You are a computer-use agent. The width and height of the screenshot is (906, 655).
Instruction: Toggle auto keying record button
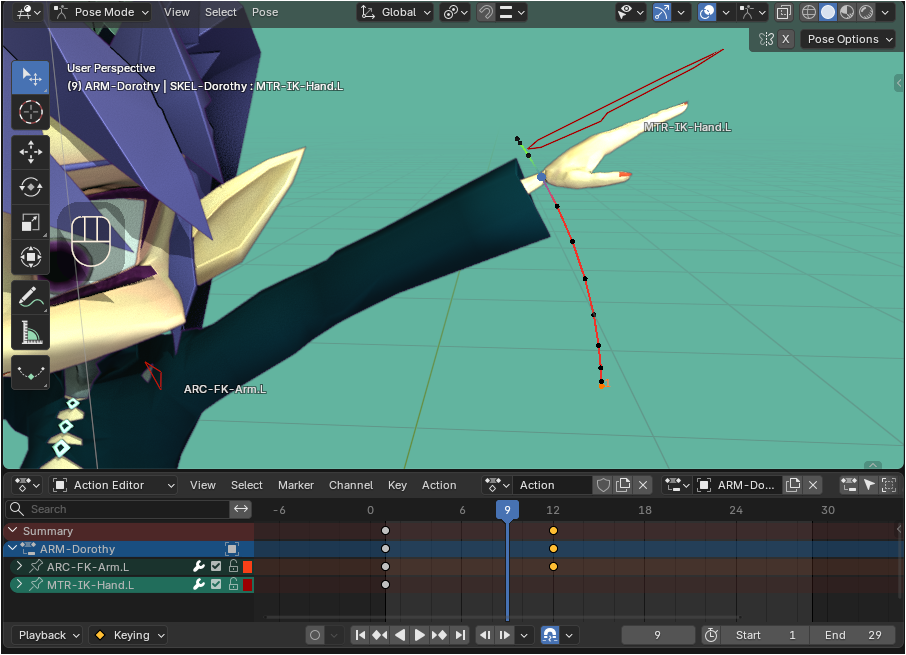(x=315, y=635)
